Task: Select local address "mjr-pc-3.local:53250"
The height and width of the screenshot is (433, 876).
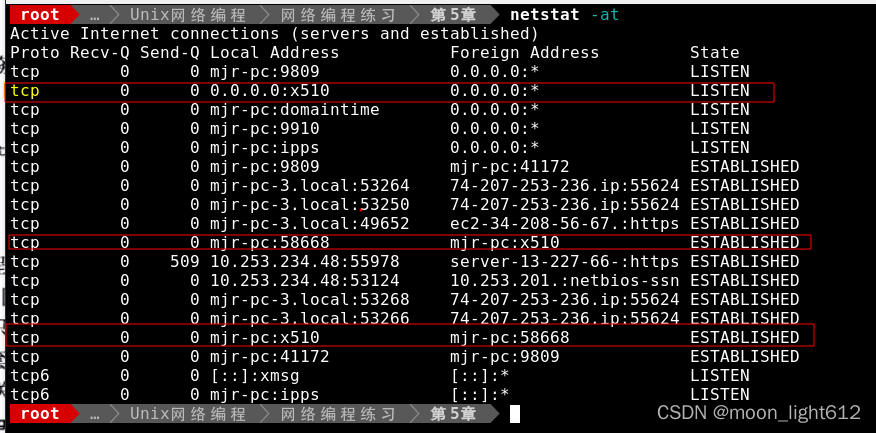Action: (310, 204)
